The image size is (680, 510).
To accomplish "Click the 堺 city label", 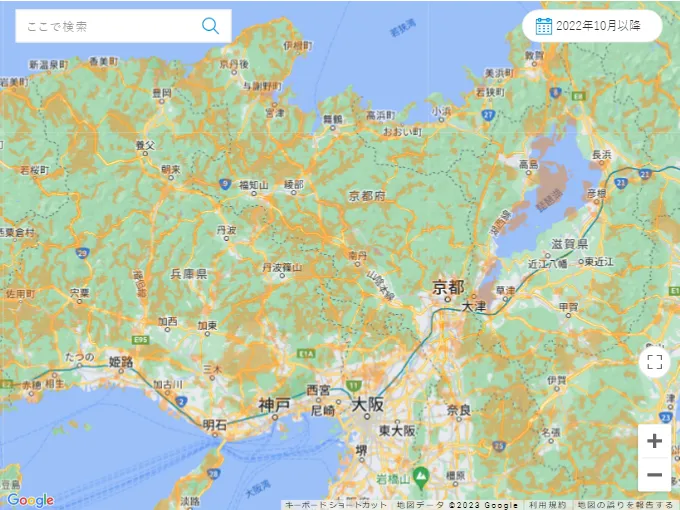I will (x=361, y=451).
